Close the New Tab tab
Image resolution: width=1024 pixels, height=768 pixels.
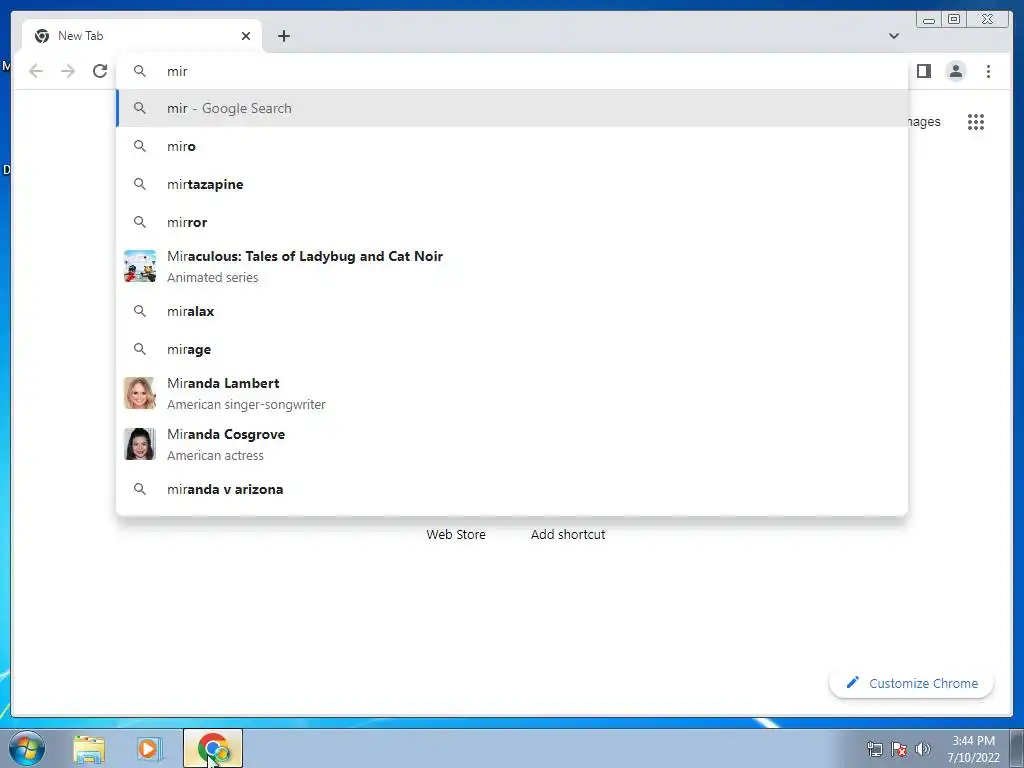click(x=246, y=36)
